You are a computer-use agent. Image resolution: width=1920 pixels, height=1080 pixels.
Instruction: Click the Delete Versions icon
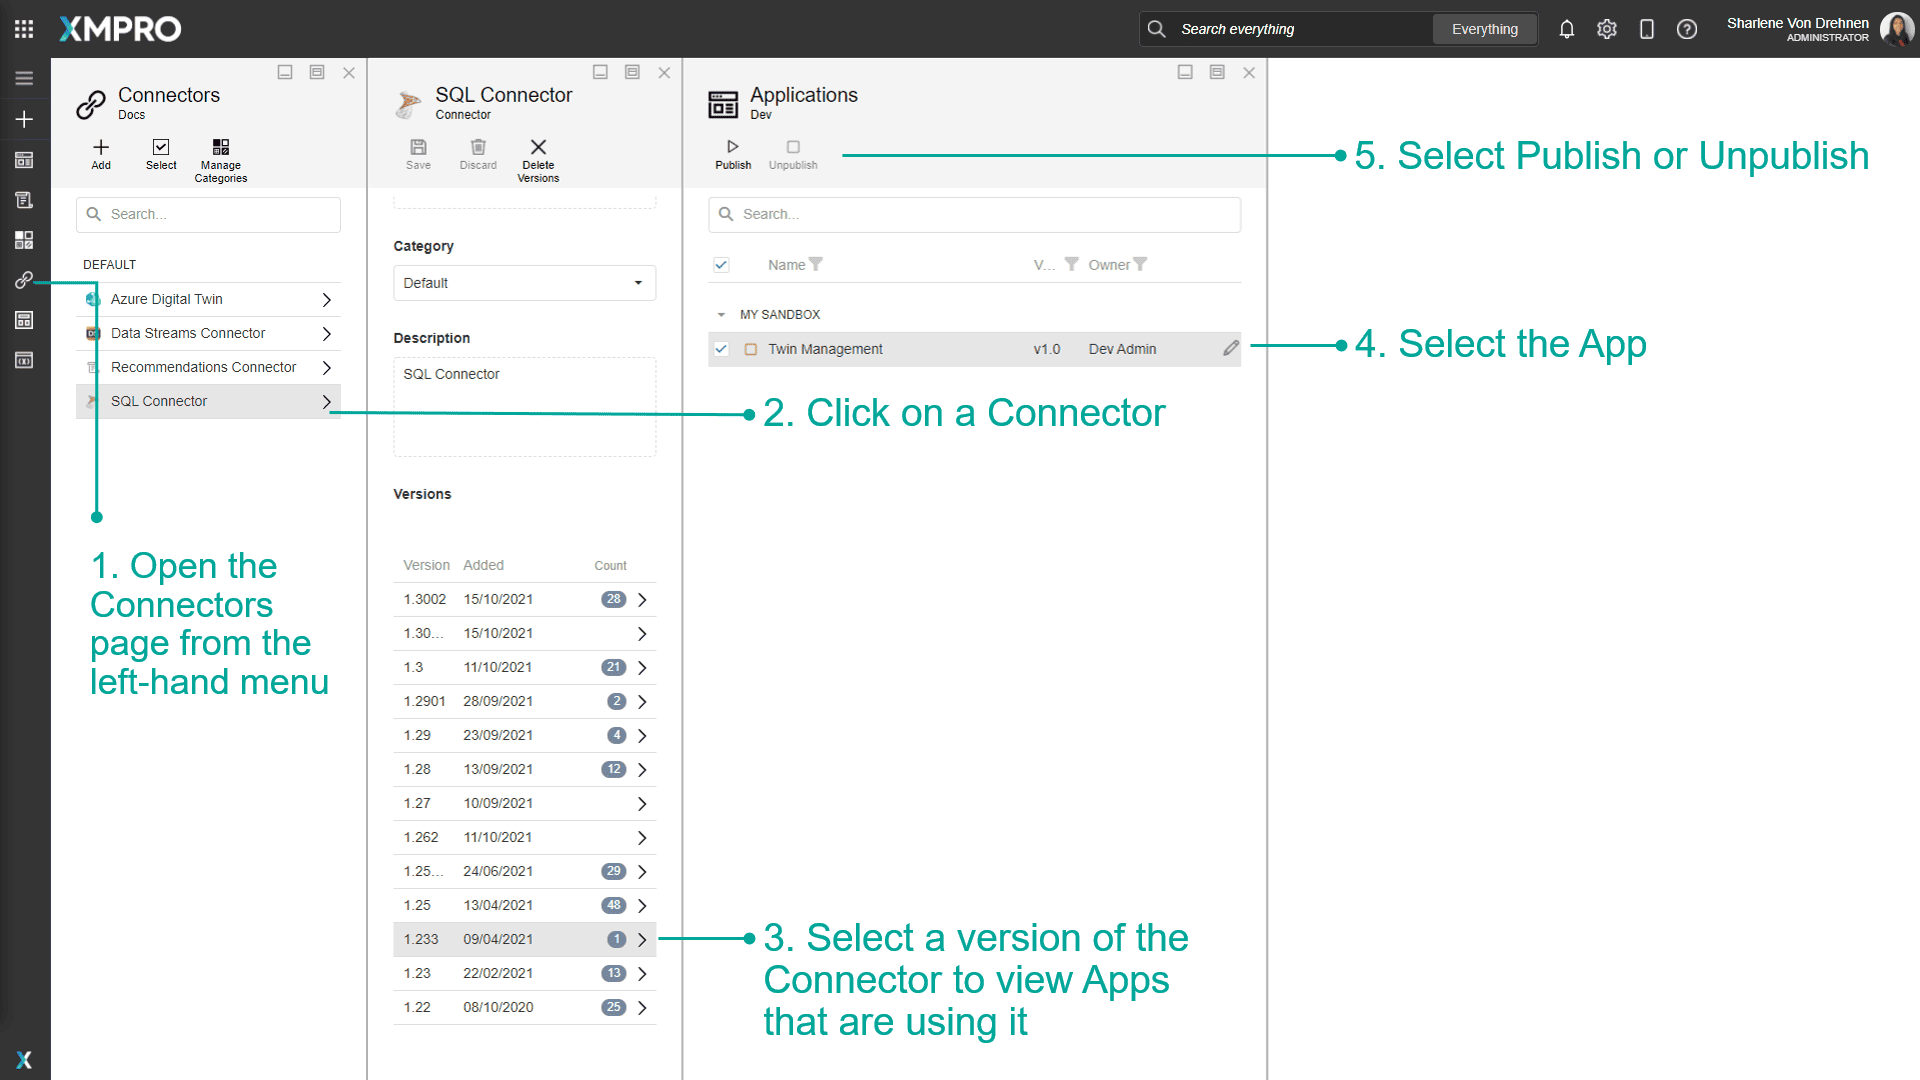(538, 148)
